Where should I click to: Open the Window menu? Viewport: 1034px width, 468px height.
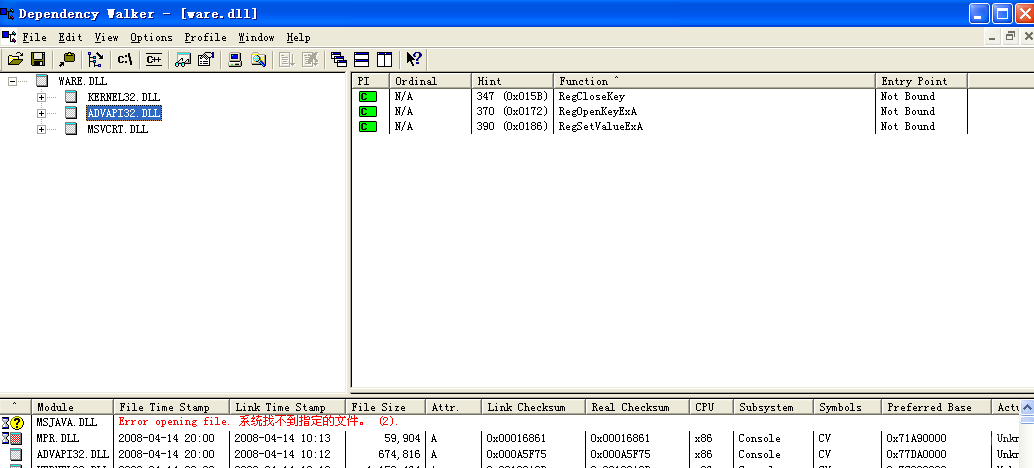pyautogui.click(x=257, y=38)
